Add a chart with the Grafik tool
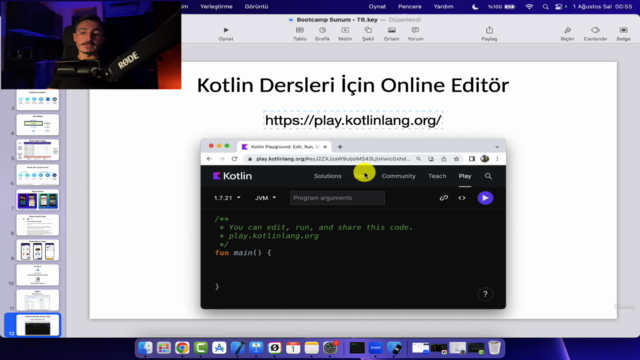 (322, 33)
